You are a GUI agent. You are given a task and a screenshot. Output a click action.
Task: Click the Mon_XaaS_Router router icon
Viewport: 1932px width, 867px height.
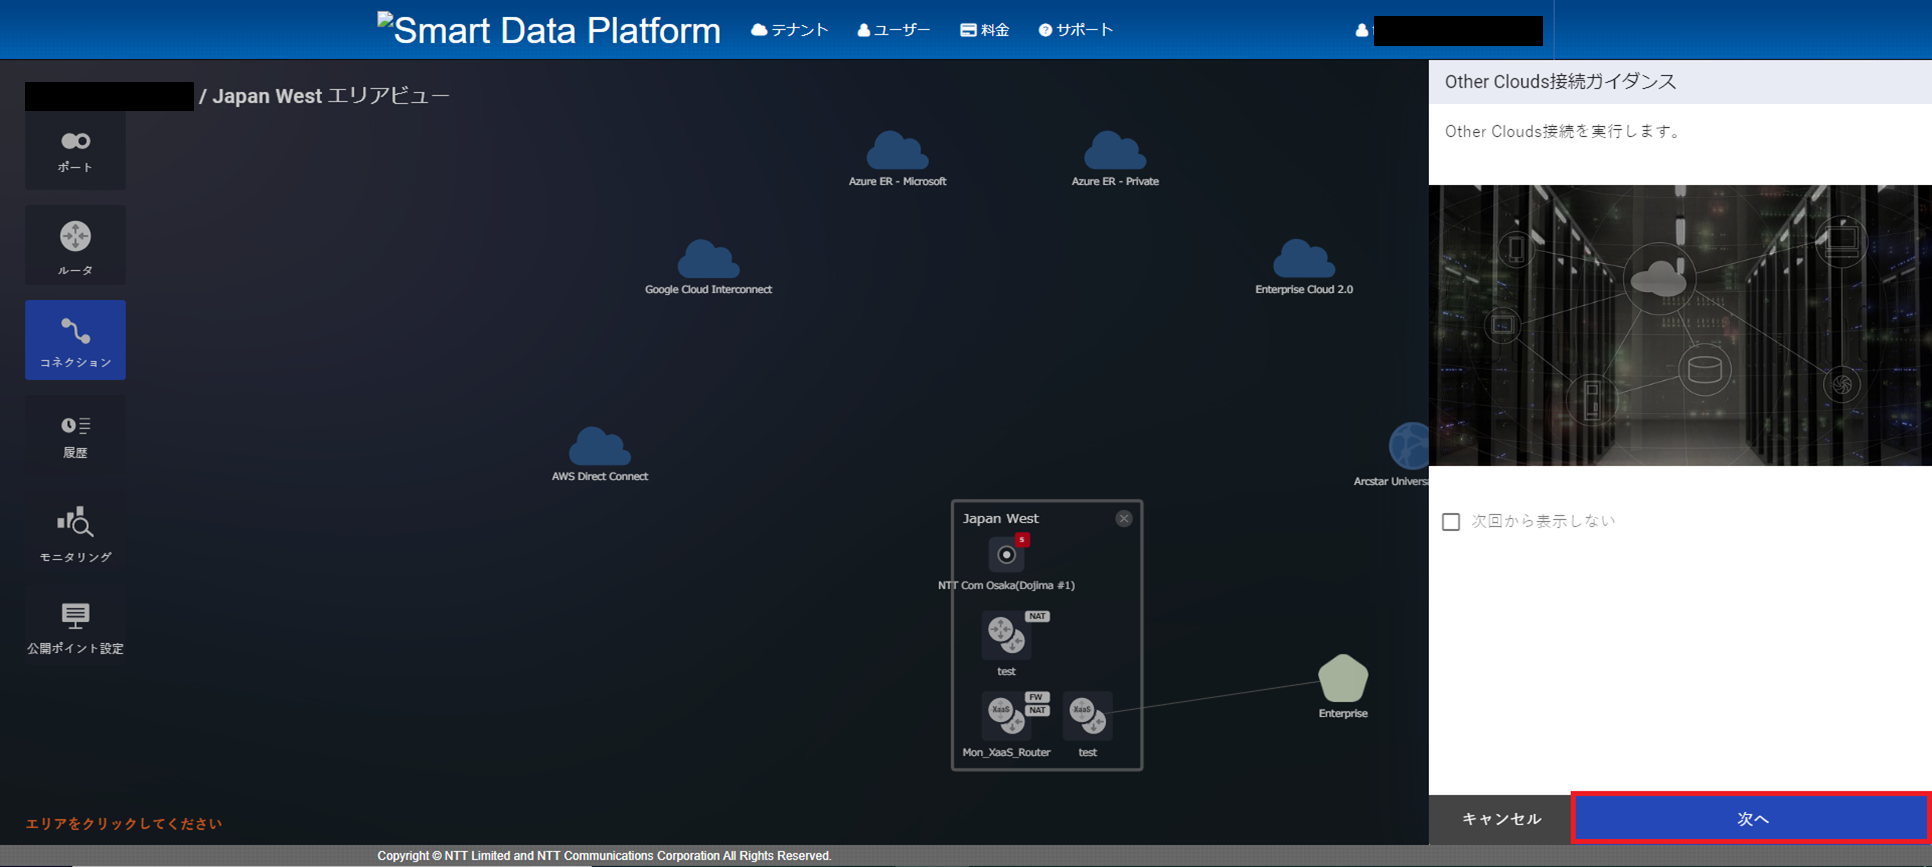pos(1005,714)
